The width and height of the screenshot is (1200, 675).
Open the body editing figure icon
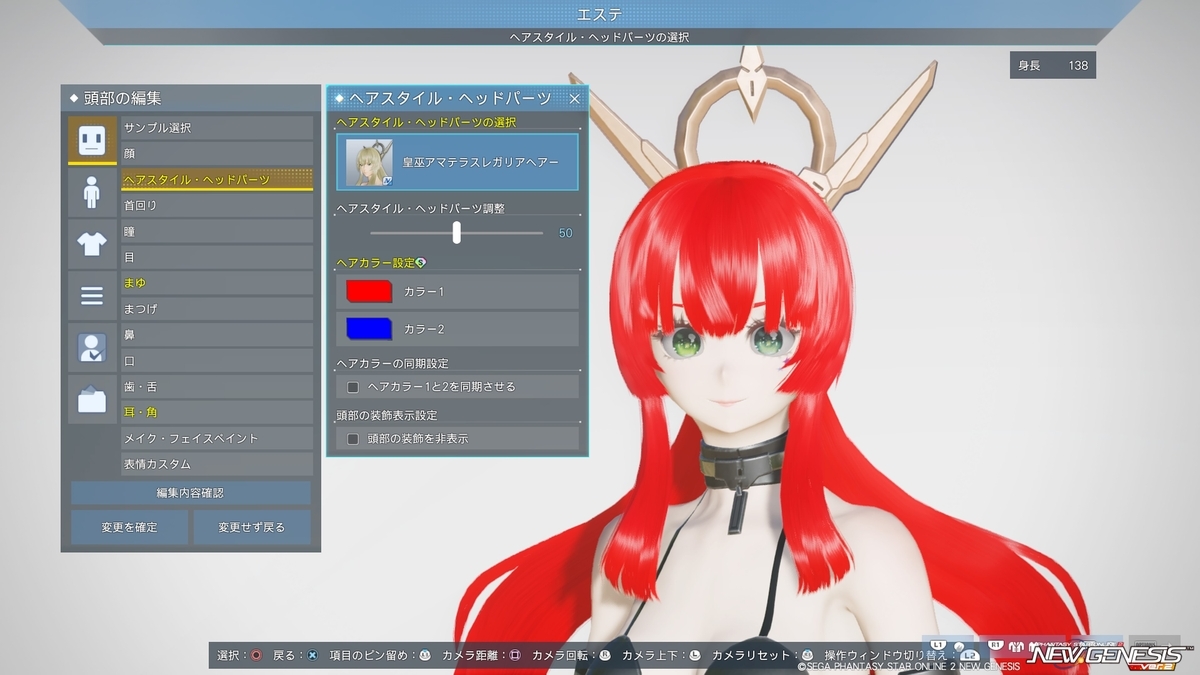pyautogui.click(x=92, y=192)
